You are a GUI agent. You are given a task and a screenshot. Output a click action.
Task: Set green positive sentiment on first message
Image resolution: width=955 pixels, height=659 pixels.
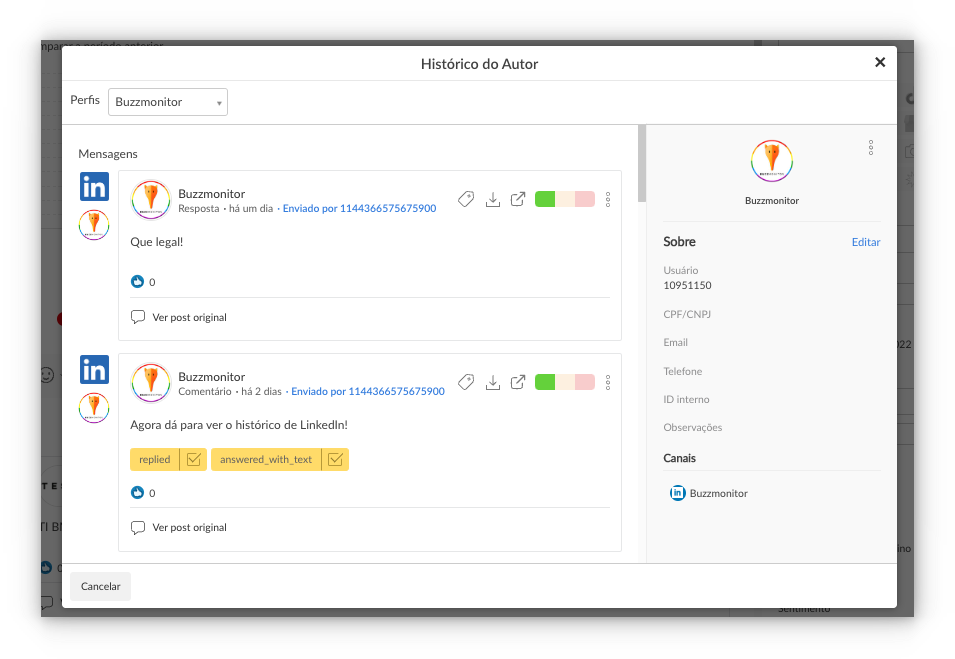545,199
